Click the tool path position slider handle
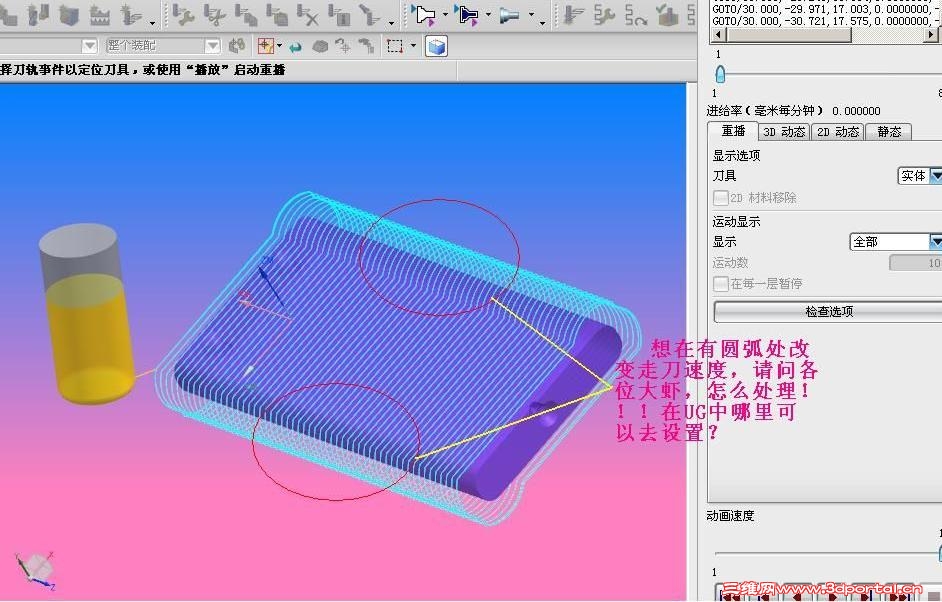942x602 pixels. tap(720, 74)
